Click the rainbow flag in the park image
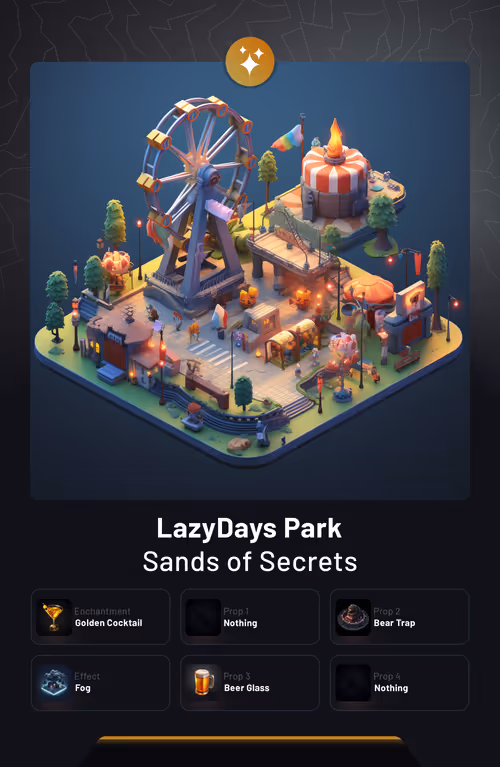500x767 pixels. [x=288, y=138]
